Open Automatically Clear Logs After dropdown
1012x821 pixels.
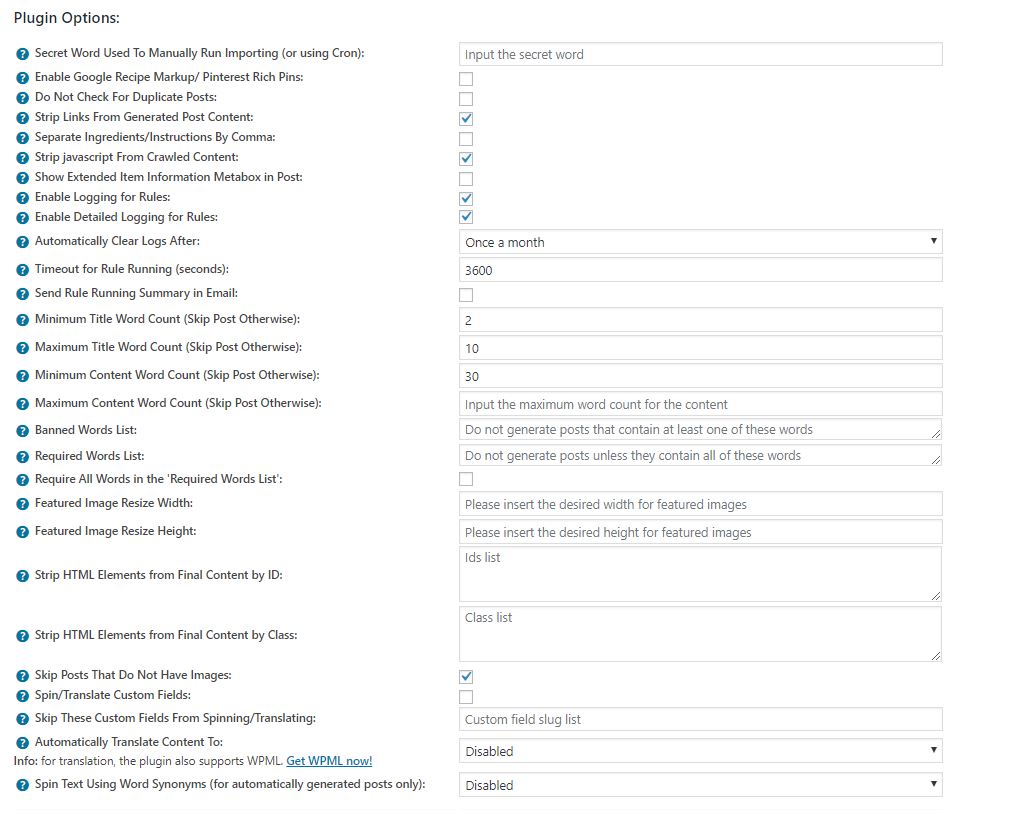click(x=700, y=242)
